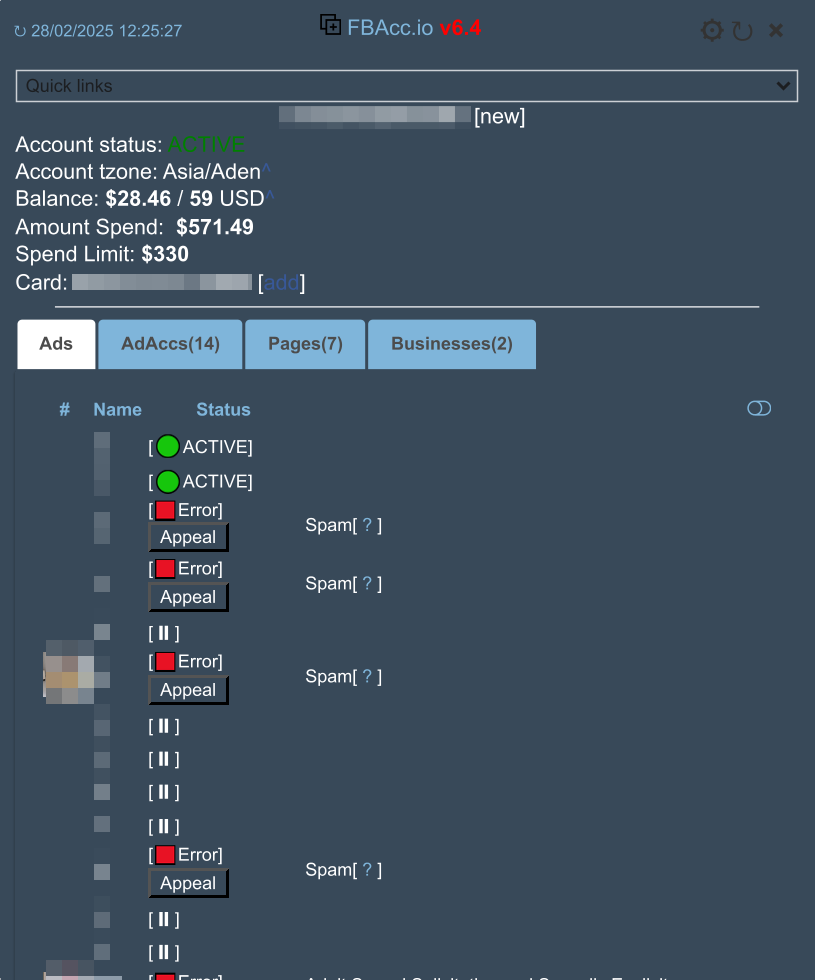The height and width of the screenshot is (980, 815).
Task: Click the ? link in the lowest Spam entry
Action: (x=368, y=870)
